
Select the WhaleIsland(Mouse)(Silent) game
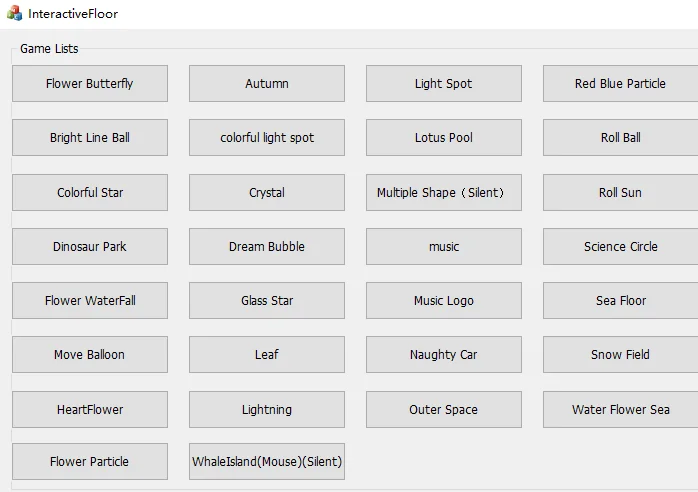tap(267, 462)
